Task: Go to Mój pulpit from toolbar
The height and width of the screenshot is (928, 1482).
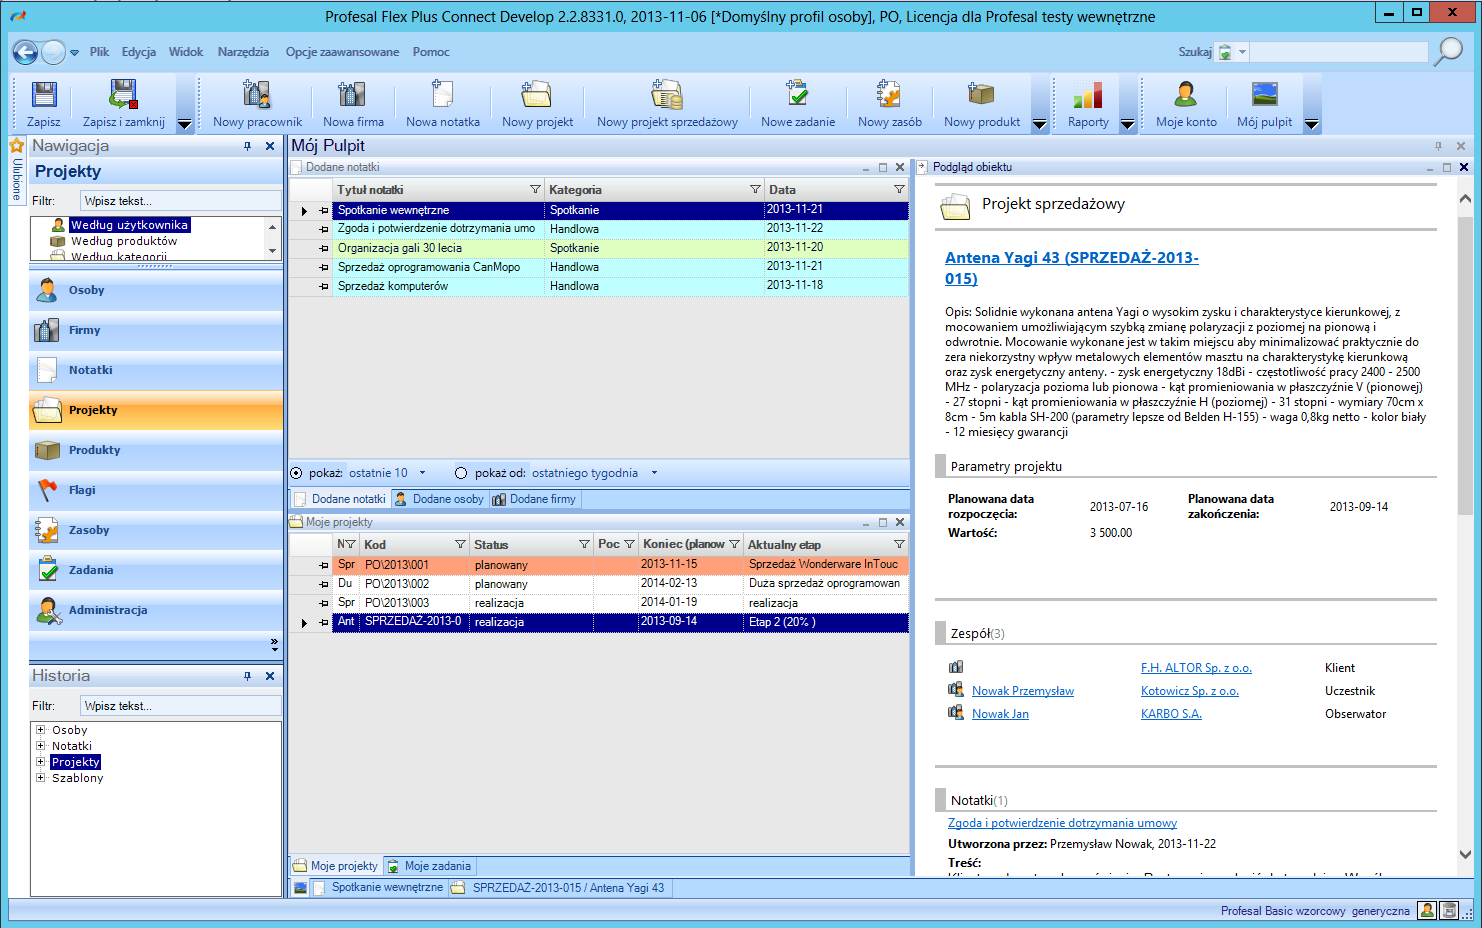Action: [1264, 95]
